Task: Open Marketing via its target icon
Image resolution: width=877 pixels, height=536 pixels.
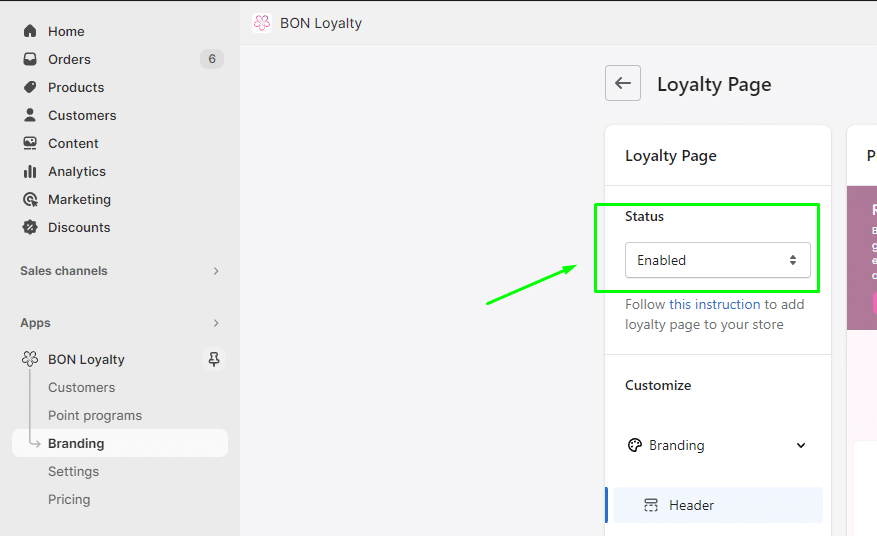Action: (x=30, y=199)
